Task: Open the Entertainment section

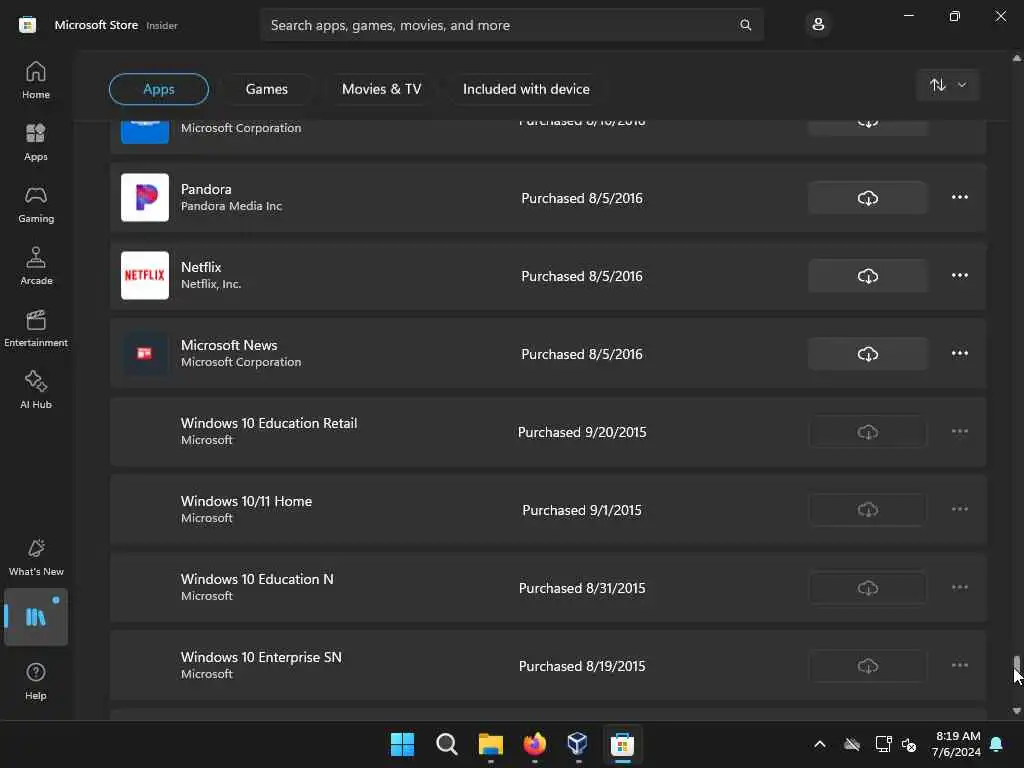Action: tap(36, 328)
